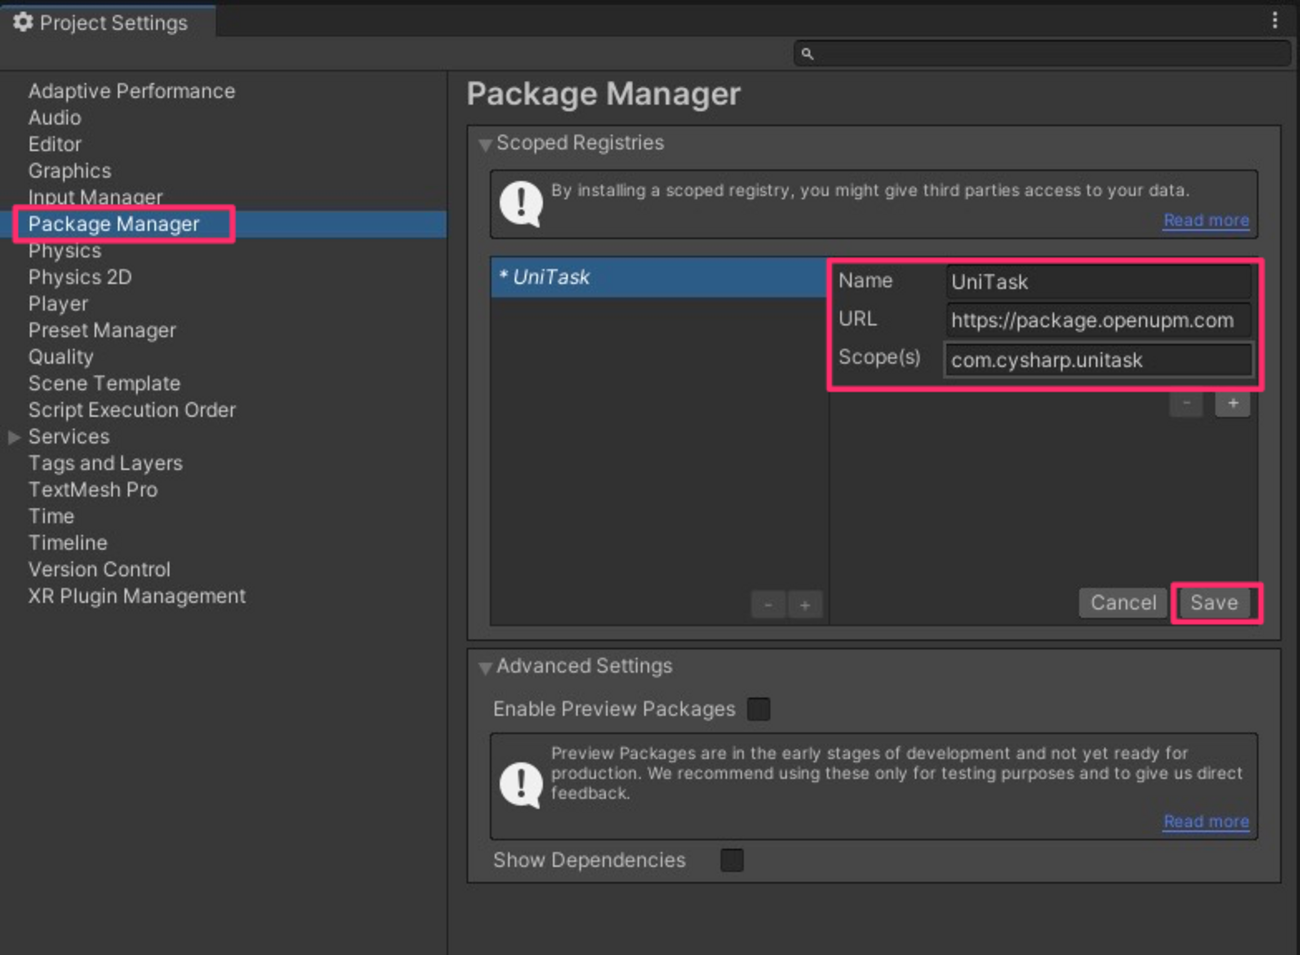This screenshot has width=1300, height=955.
Task: Click the gear icon on the Project Settings tab
Action: pos(23,22)
